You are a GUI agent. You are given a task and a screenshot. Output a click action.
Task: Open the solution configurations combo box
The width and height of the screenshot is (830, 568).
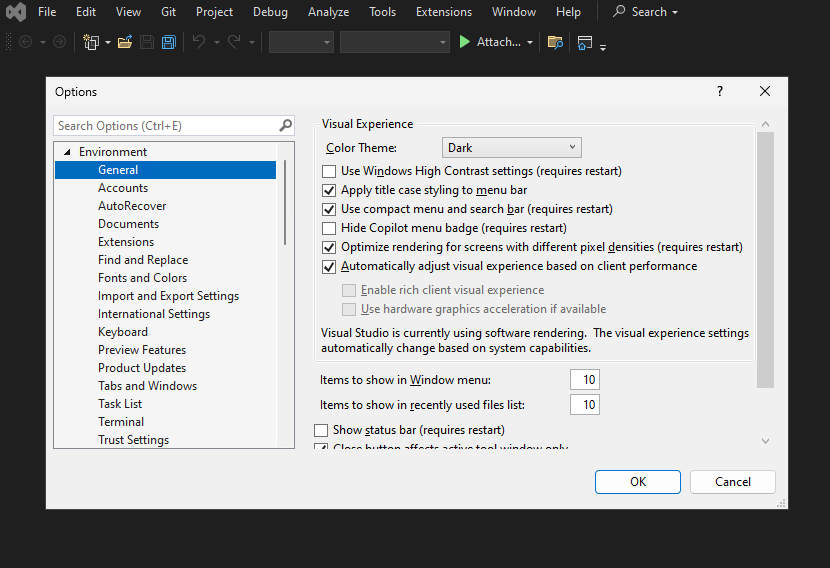click(x=301, y=42)
